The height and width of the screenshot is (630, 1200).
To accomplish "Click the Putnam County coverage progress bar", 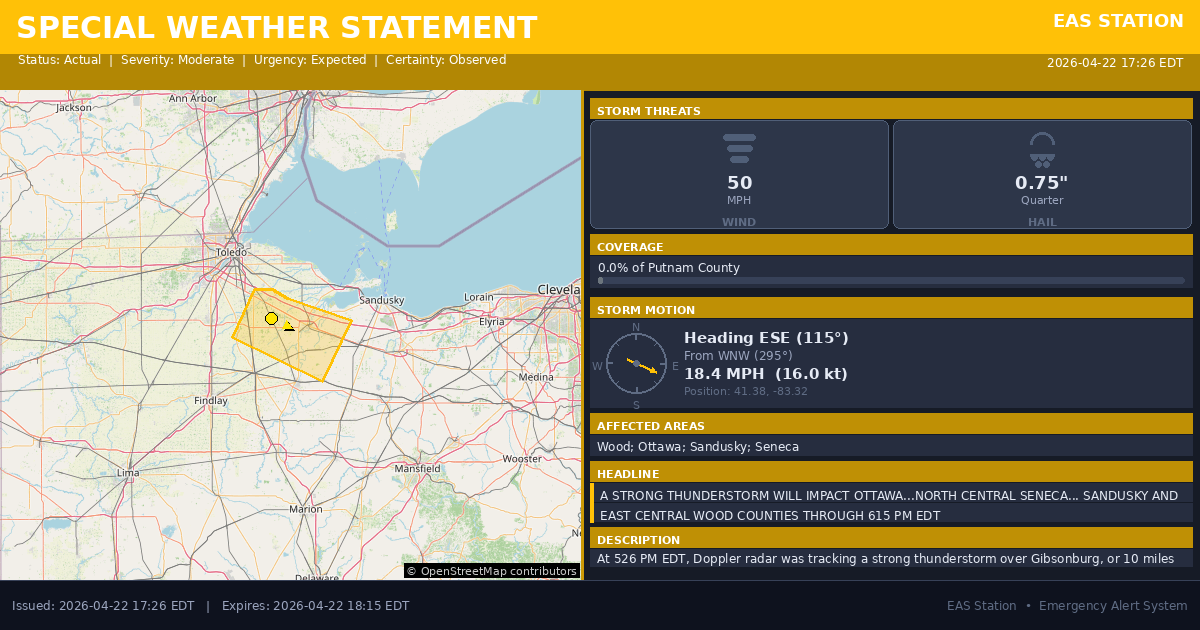I will (890, 281).
